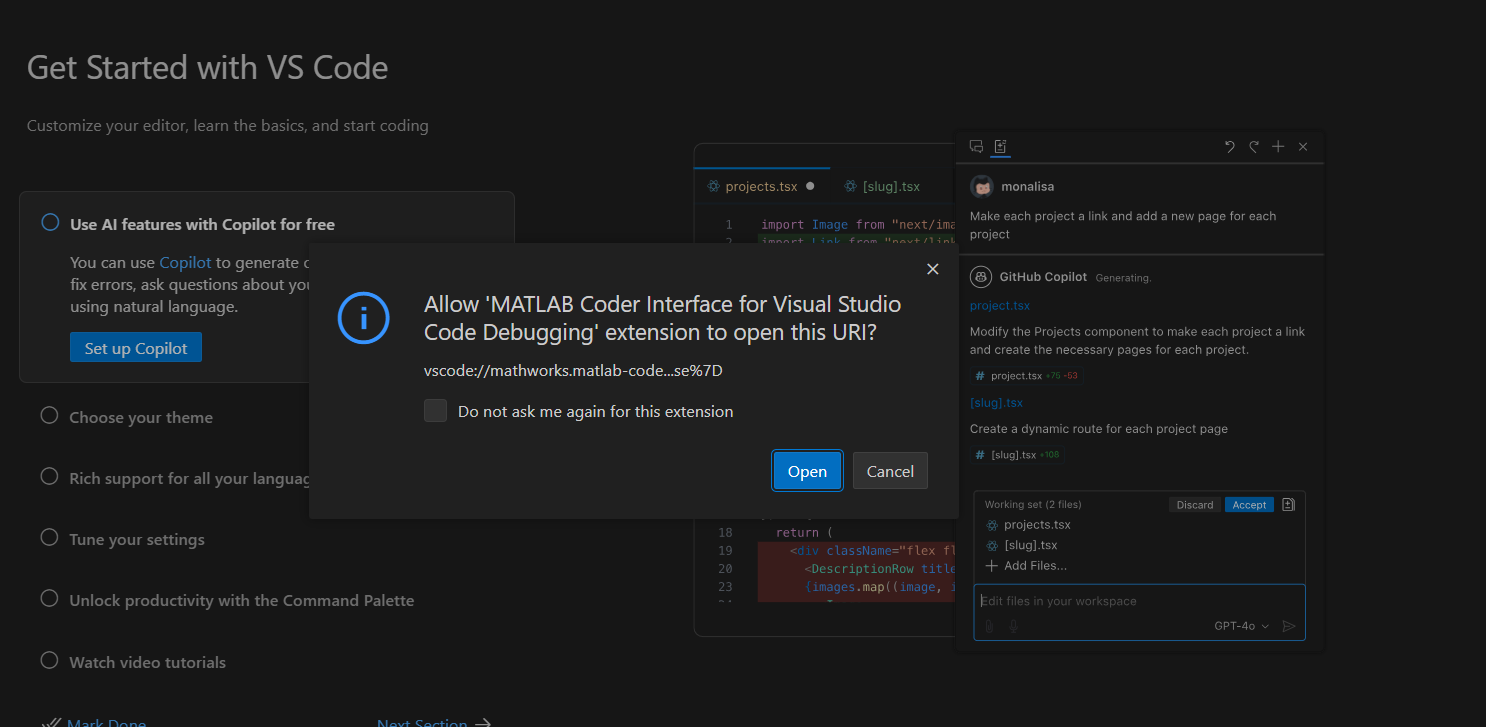1486x727 pixels.
Task: Click Accept in the working set
Action: click(x=1249, y=505)
